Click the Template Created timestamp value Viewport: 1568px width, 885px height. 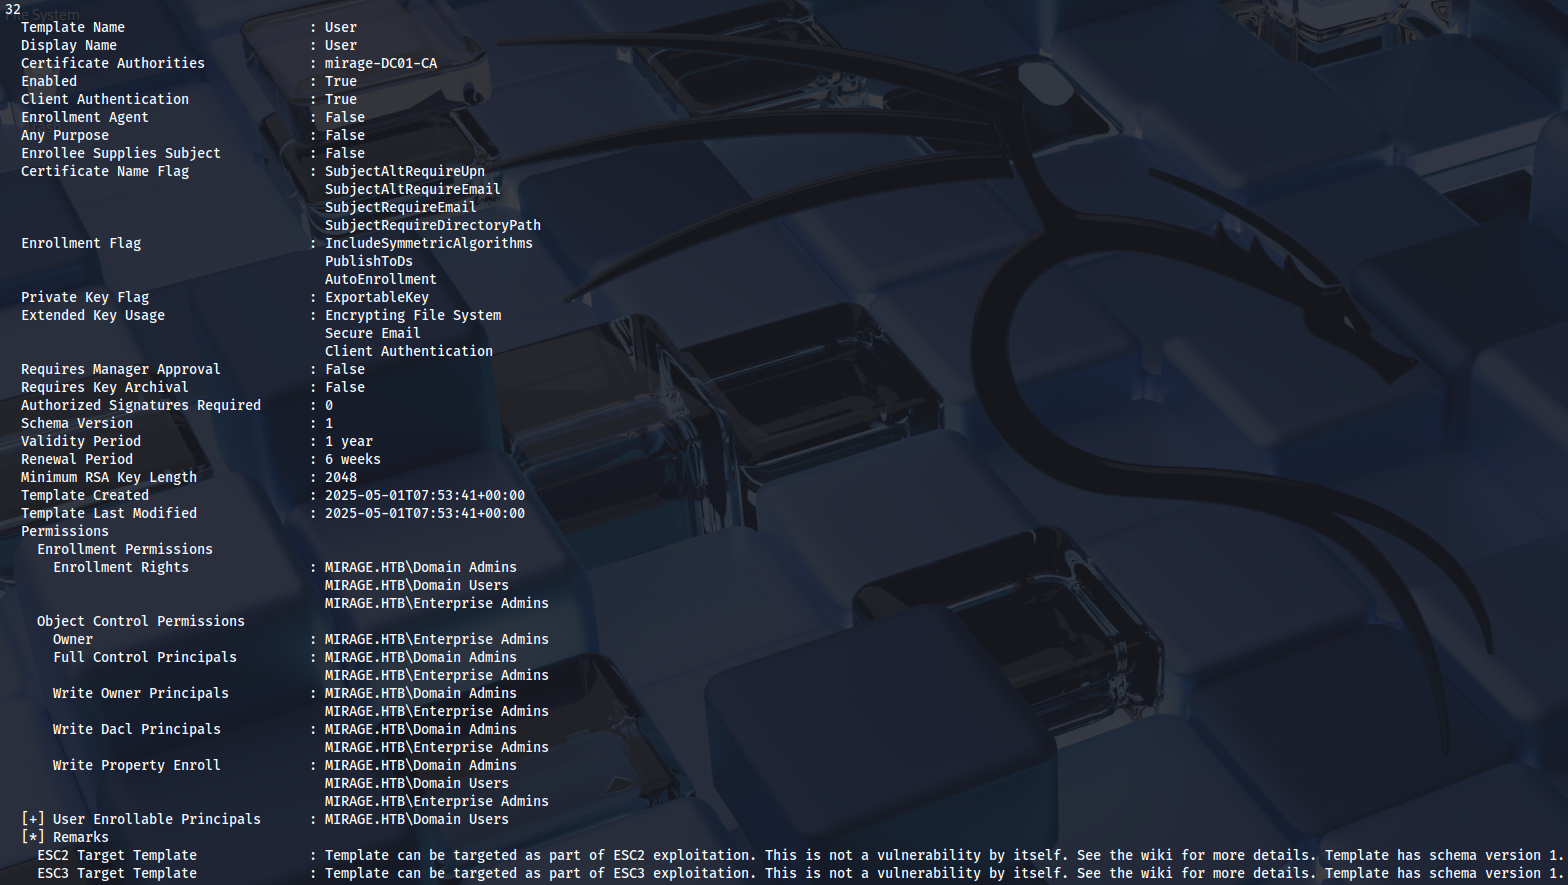(x=424, y=495)
